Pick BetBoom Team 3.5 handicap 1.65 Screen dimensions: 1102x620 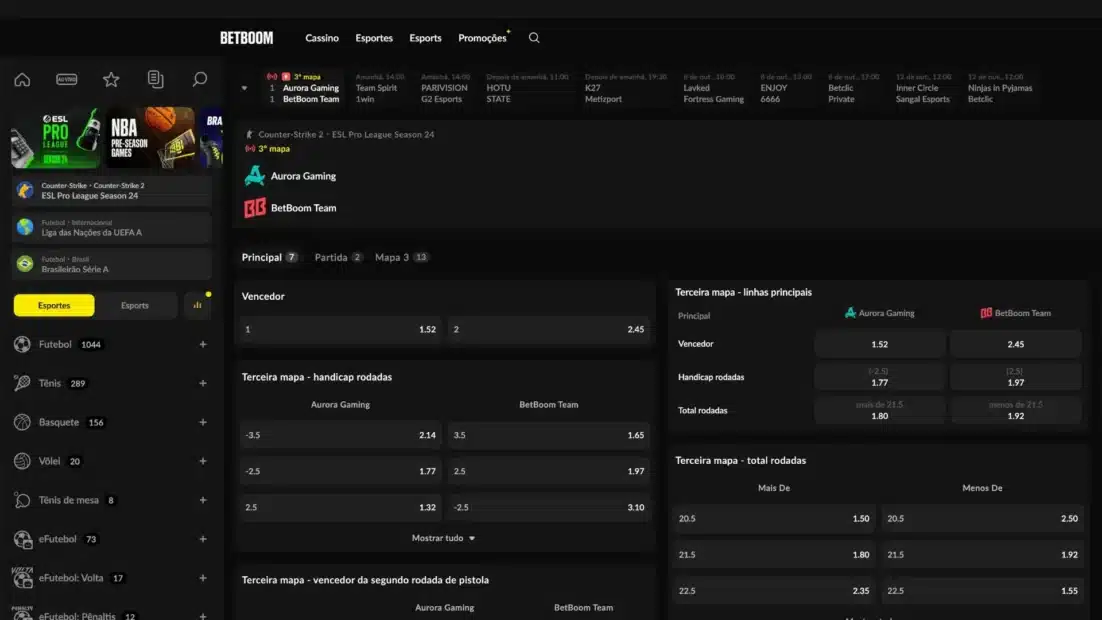pyautogui.click(x=548, y=435)
